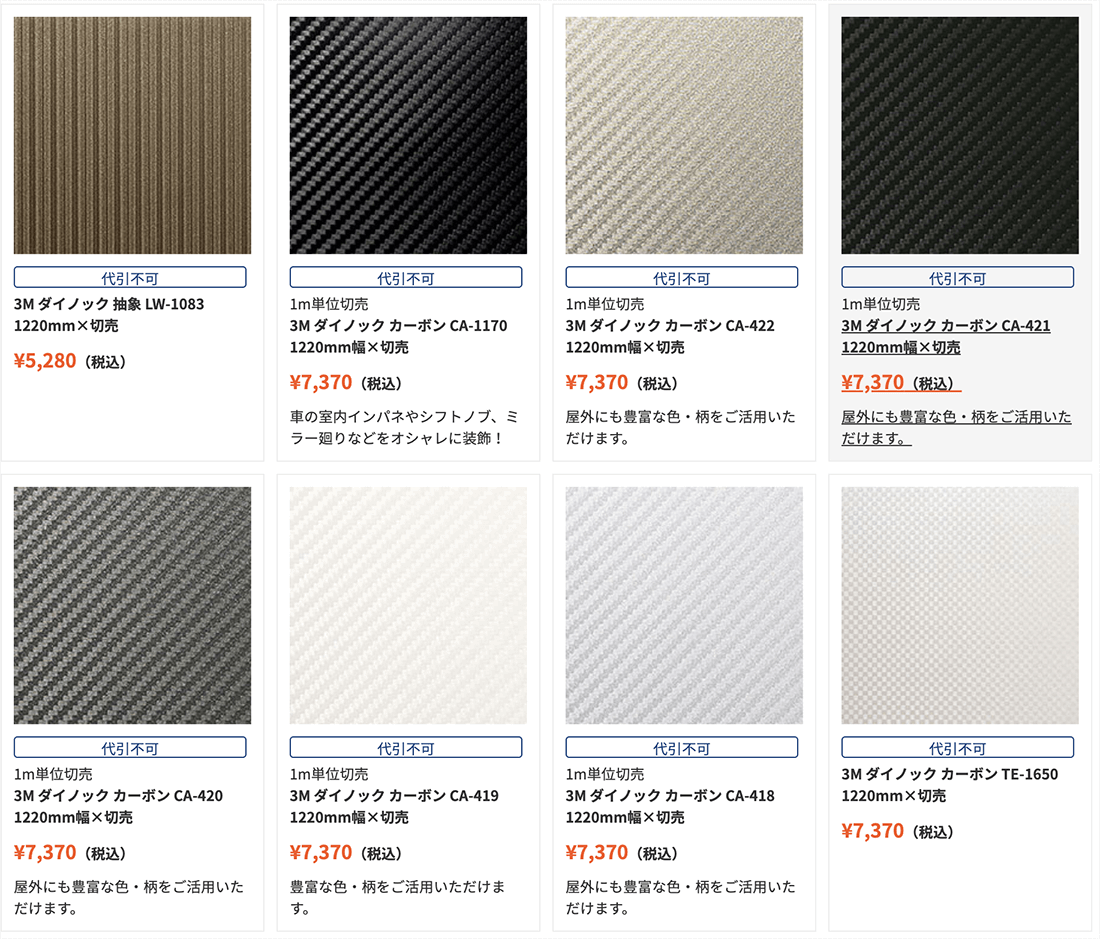Open the CA-1170 black carbon thumbnail image
Image resolution: width=1100 pixels, height=939 pixels.
(408, 135)
